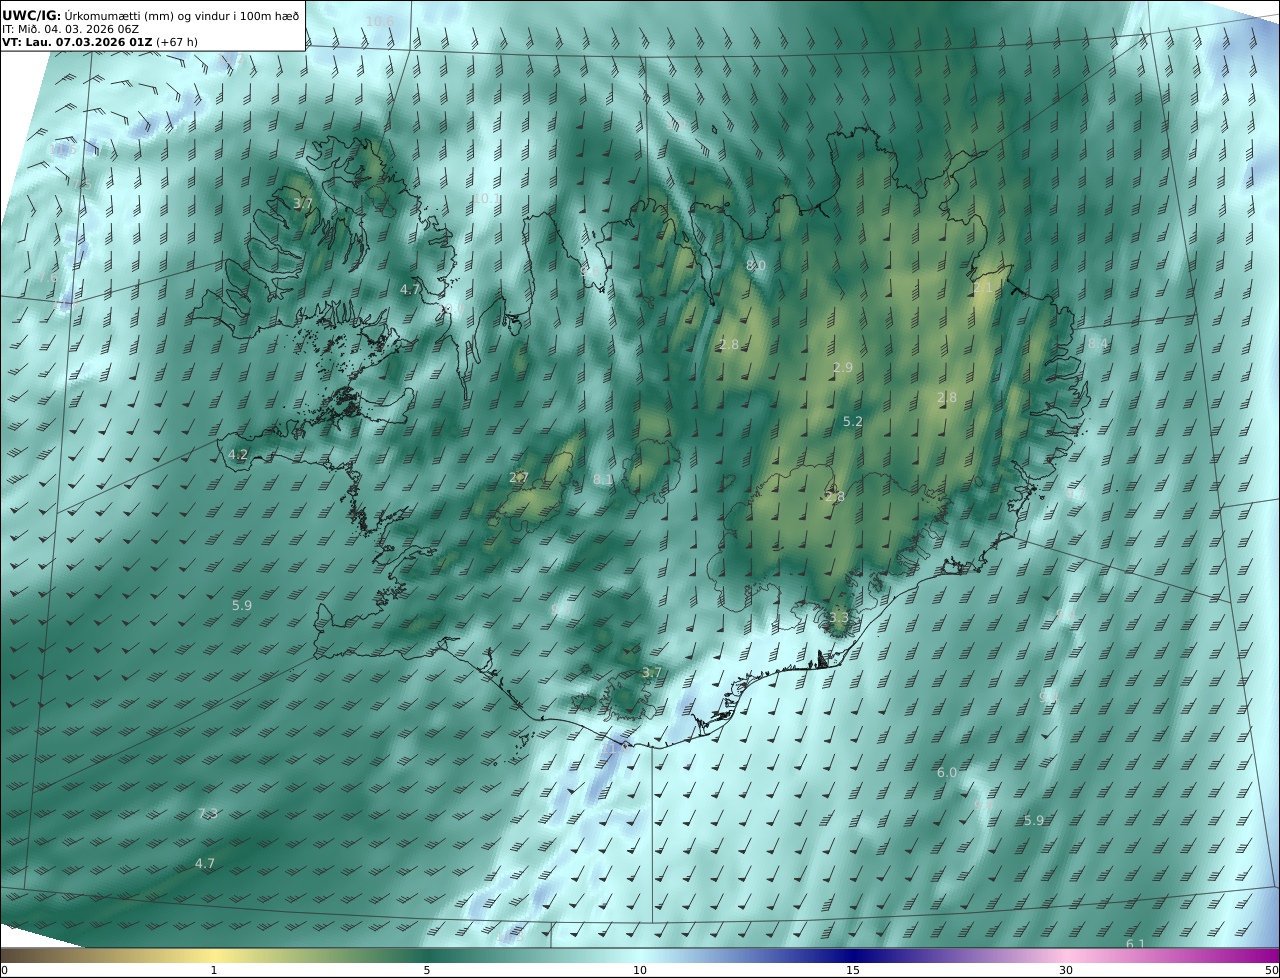Click the '2.1' value label on the map

tap(983, 287)
